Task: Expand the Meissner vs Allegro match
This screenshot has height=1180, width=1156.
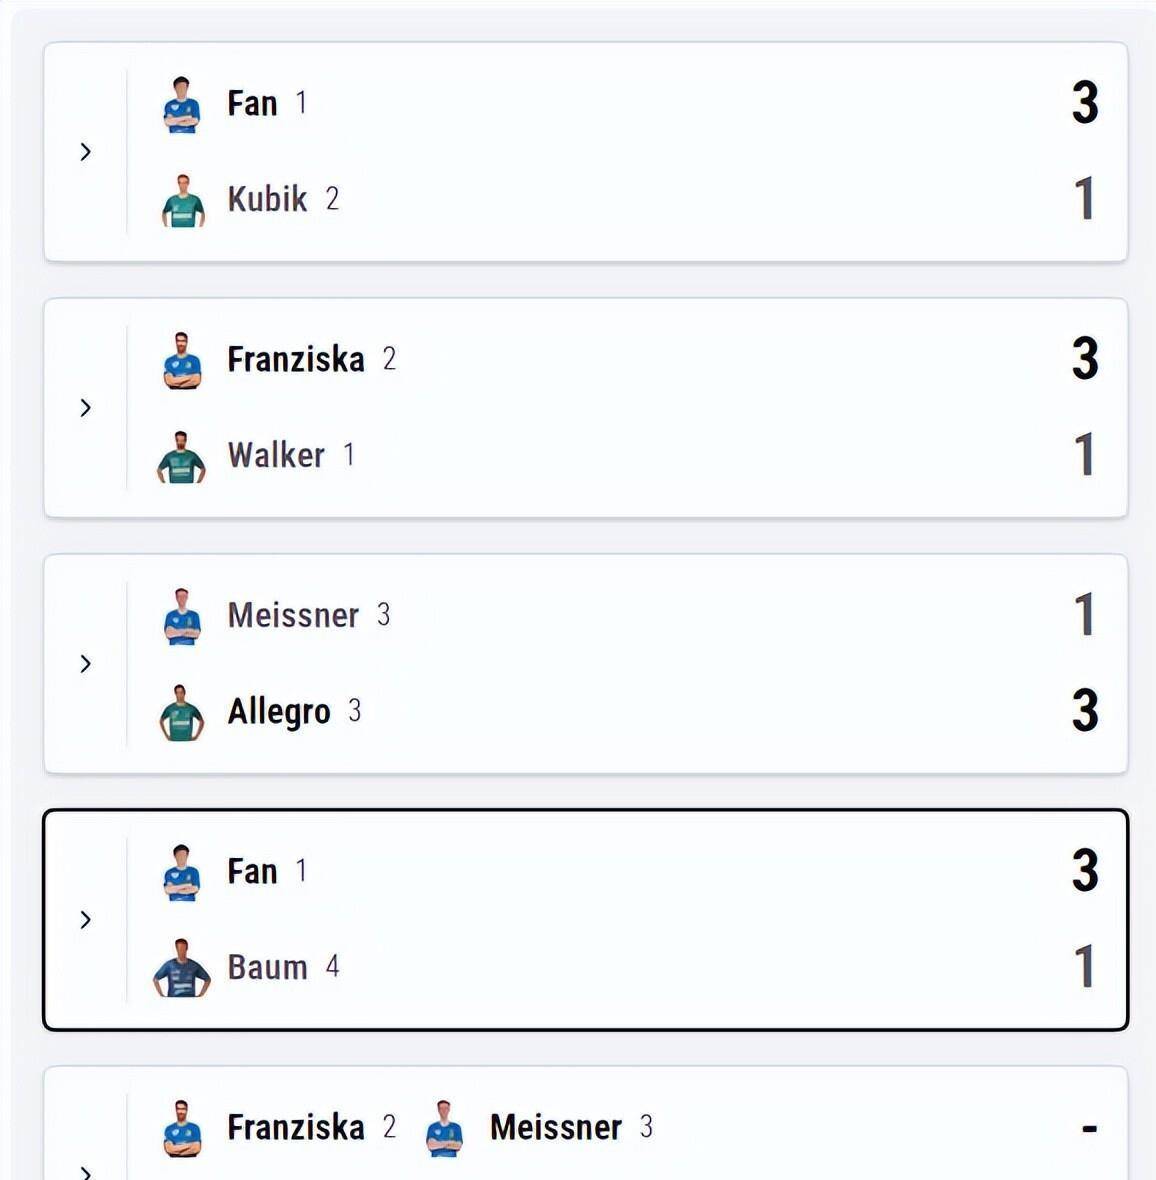Action: click(86, 664)
